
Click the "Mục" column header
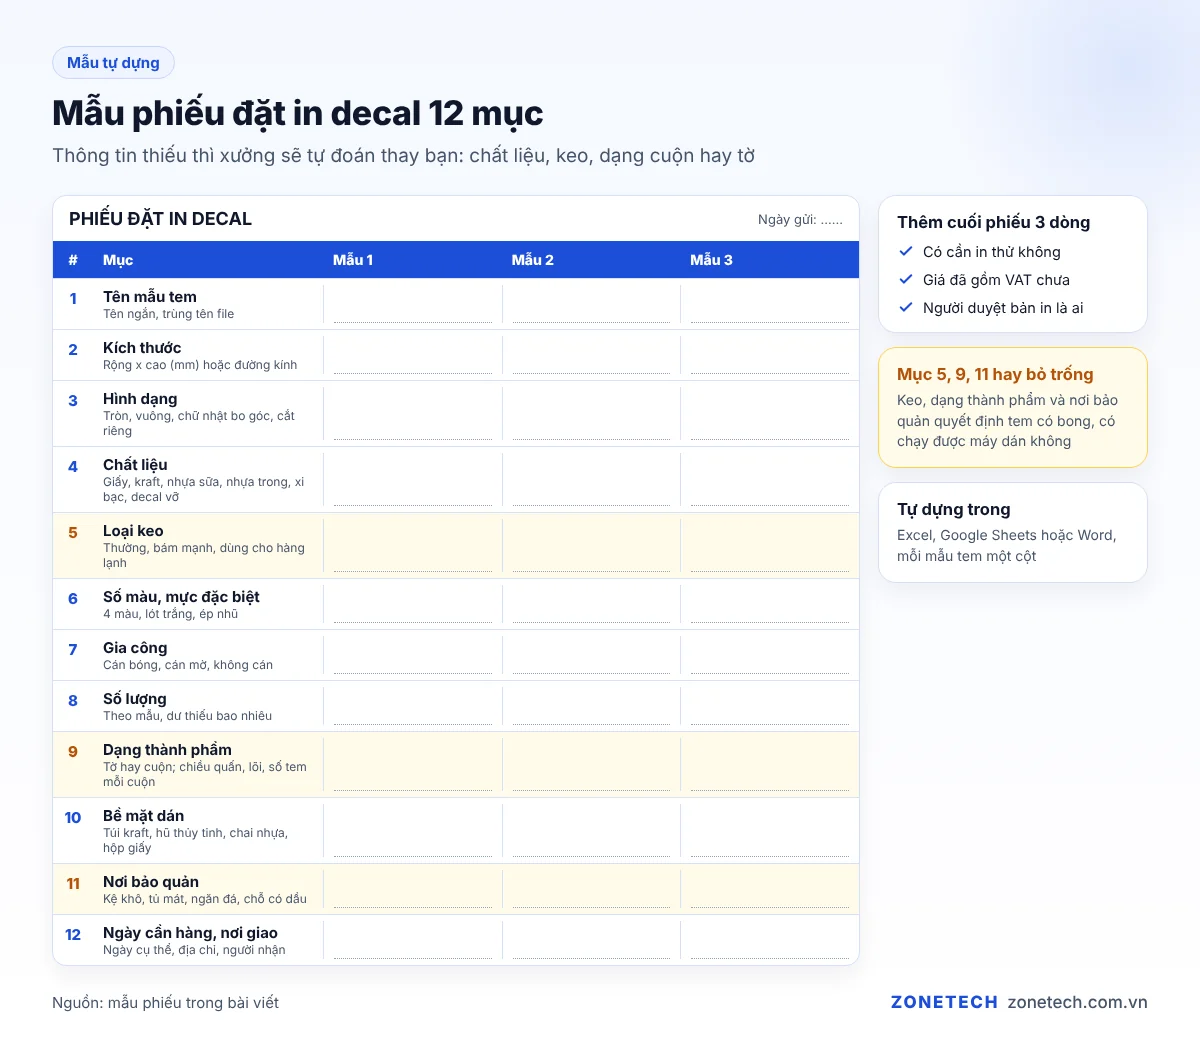tap(118, 260)
